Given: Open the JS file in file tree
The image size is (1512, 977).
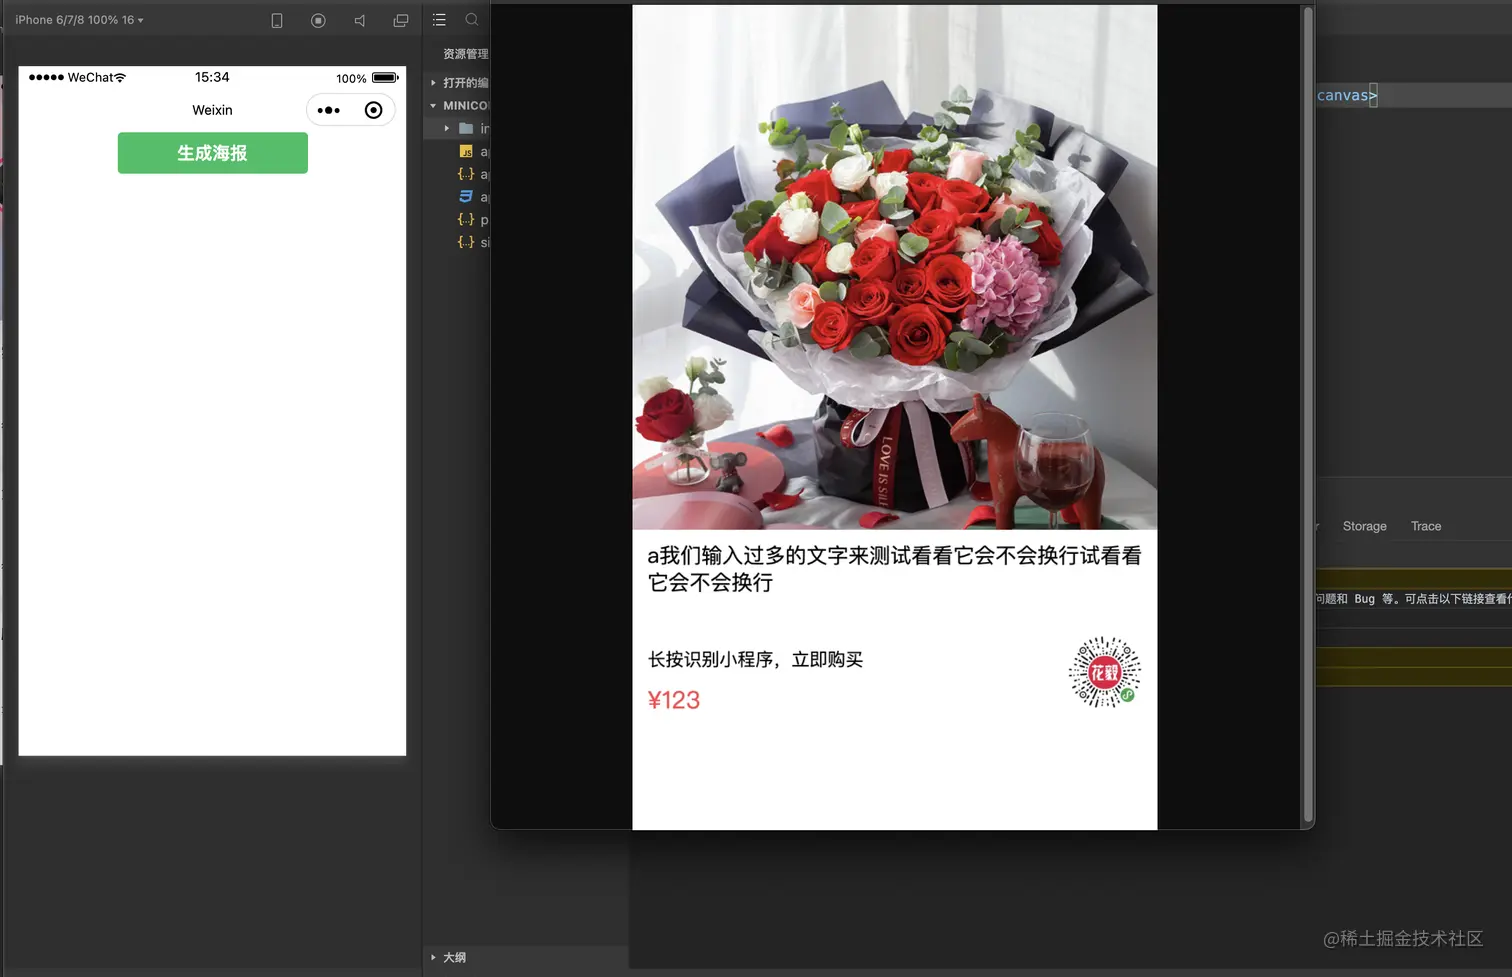Looking at the screenshot, I should tap(473, 151).
